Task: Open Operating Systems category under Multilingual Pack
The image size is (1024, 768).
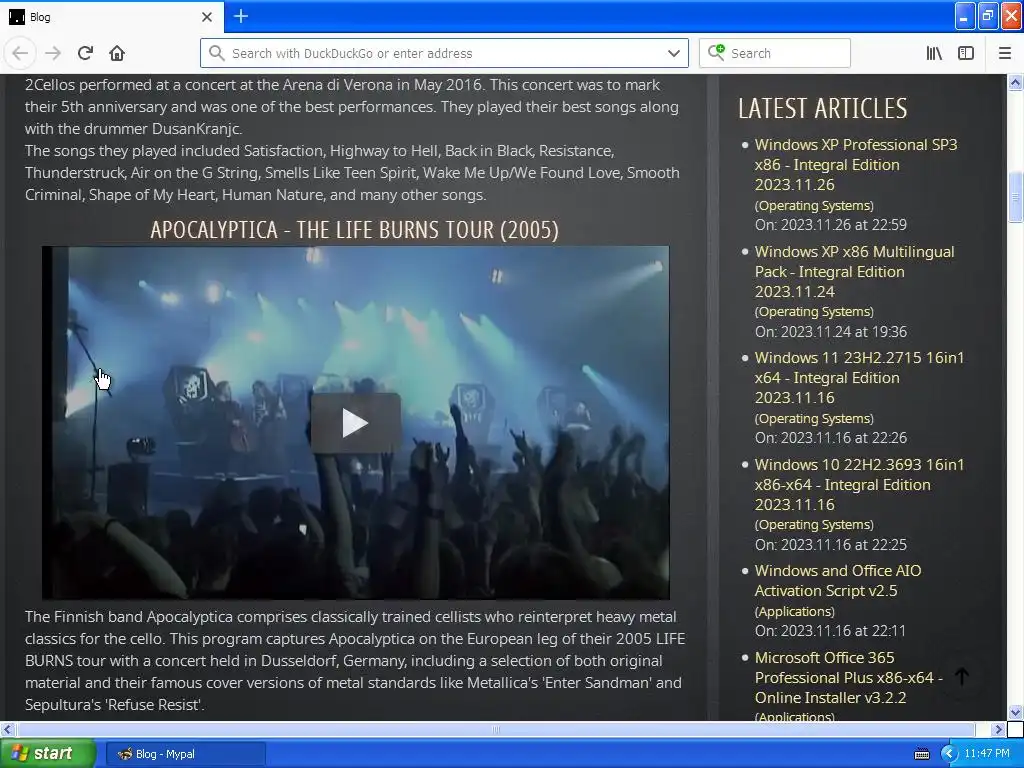Action: click(814, 312)
